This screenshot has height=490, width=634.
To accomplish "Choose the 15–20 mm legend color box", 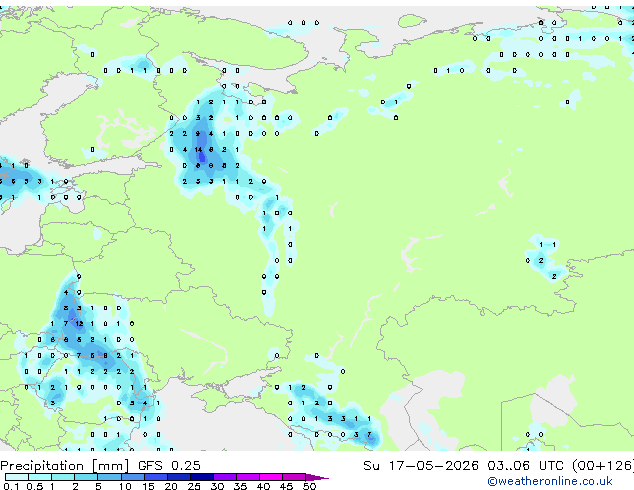I will (155, 477).
